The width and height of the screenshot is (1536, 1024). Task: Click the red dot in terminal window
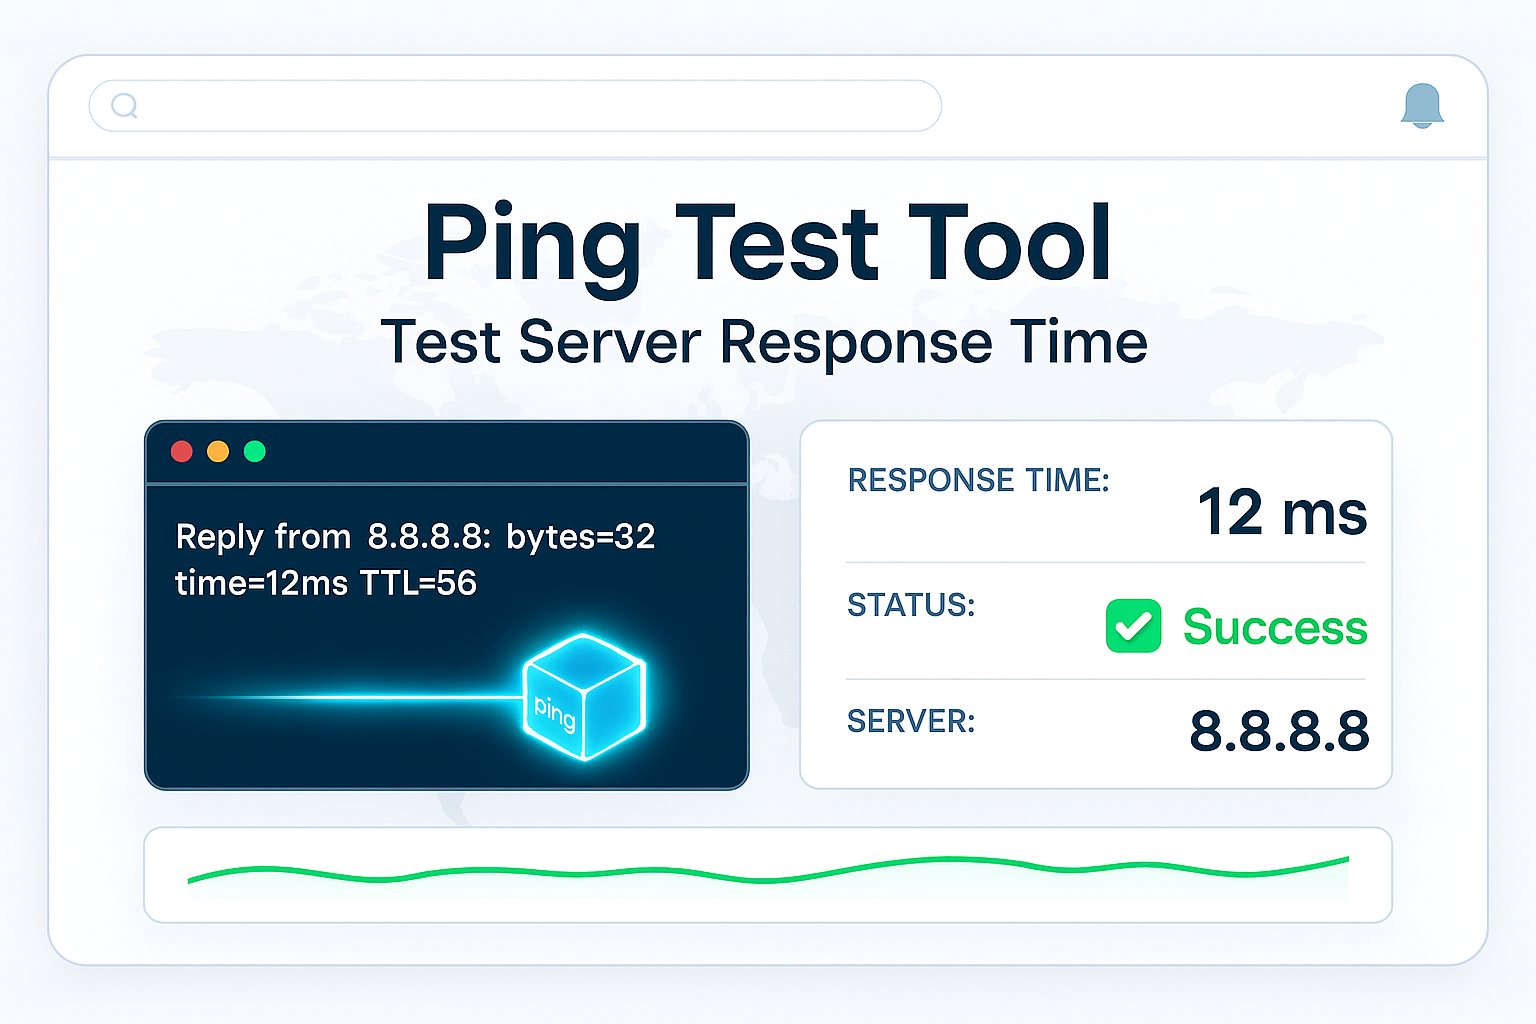[182, 452]
